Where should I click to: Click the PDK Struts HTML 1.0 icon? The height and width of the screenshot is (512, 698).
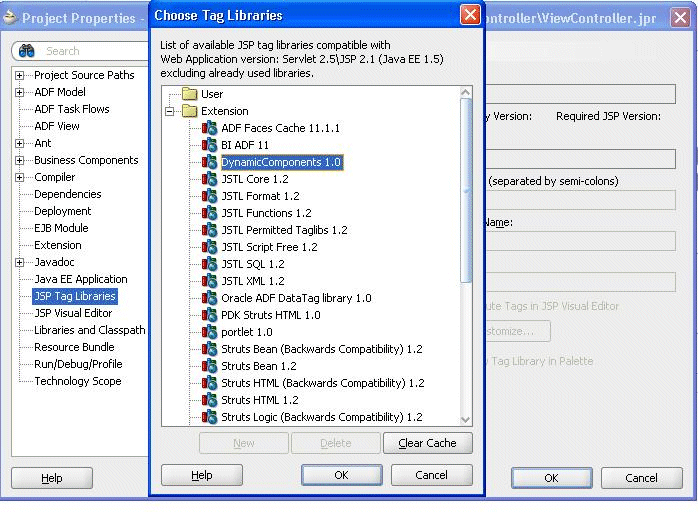209,315
